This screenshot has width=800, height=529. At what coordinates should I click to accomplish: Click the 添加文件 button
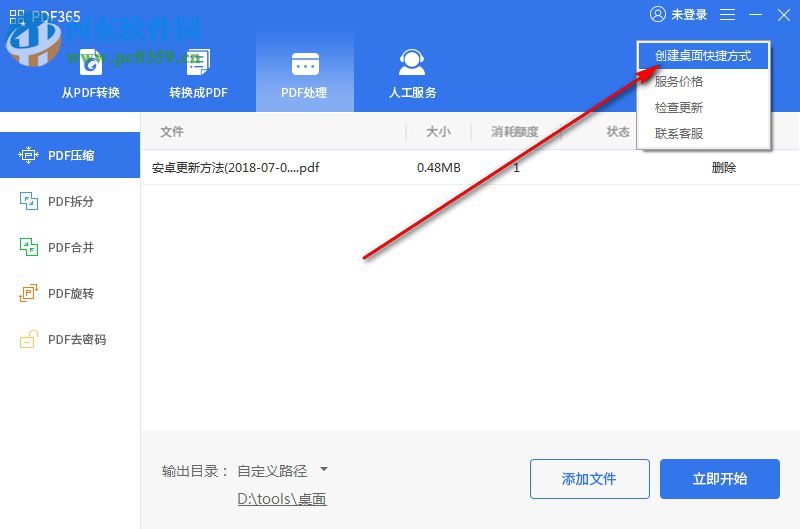click(590, 479)
